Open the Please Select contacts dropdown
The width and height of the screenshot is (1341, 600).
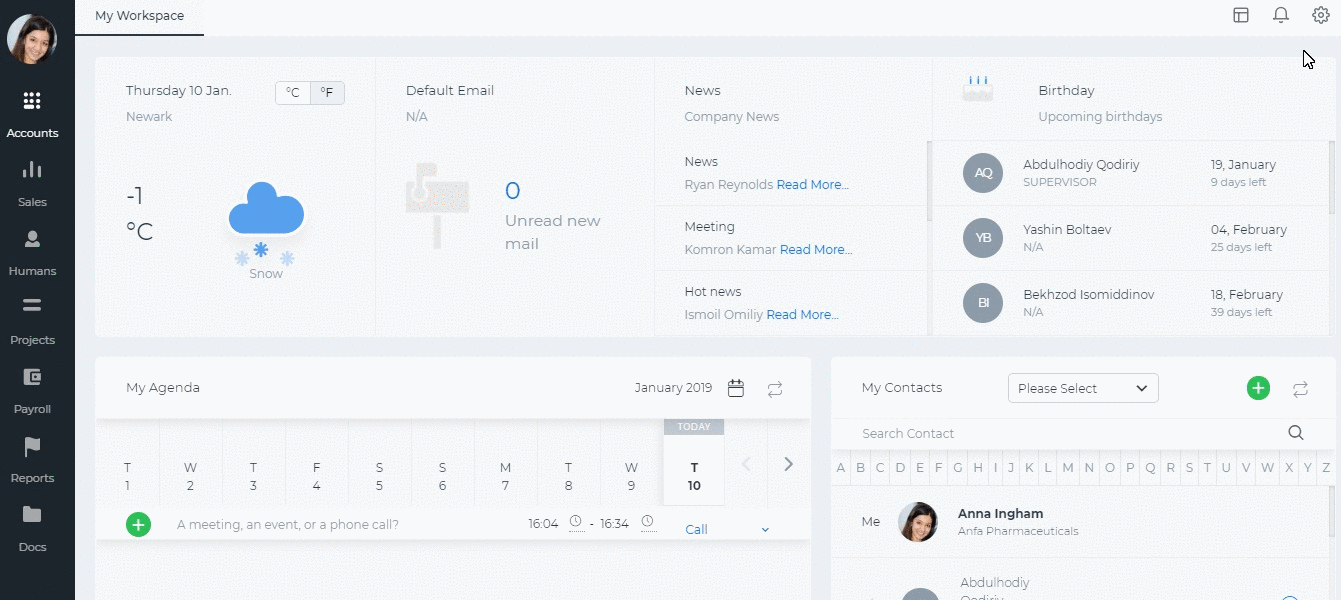coord(1083,388)
